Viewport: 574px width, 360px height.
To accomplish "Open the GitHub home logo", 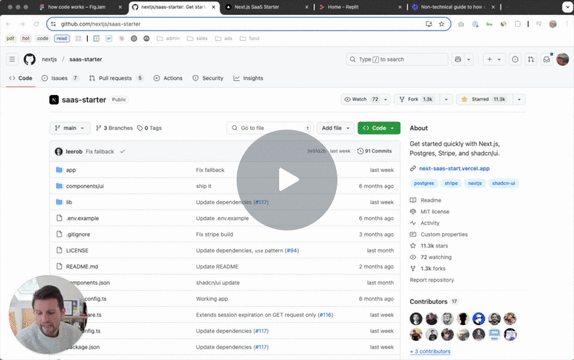I will coord(30,59).
